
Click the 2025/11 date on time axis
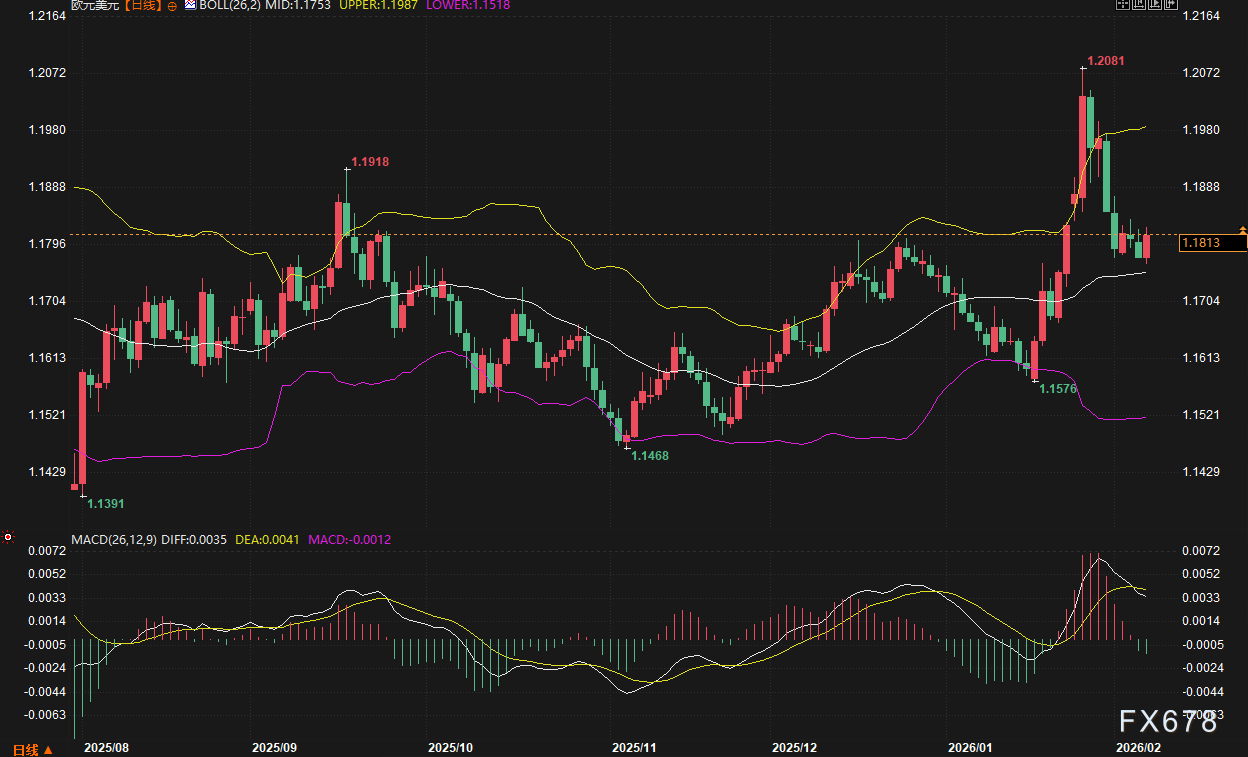(x=632, y=747)
